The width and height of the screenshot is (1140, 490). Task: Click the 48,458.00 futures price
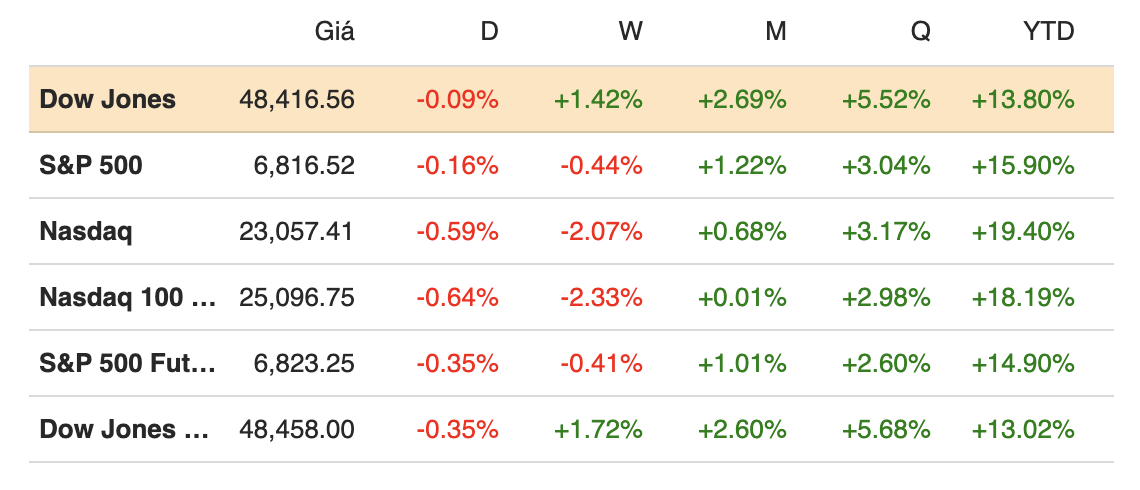297,429
